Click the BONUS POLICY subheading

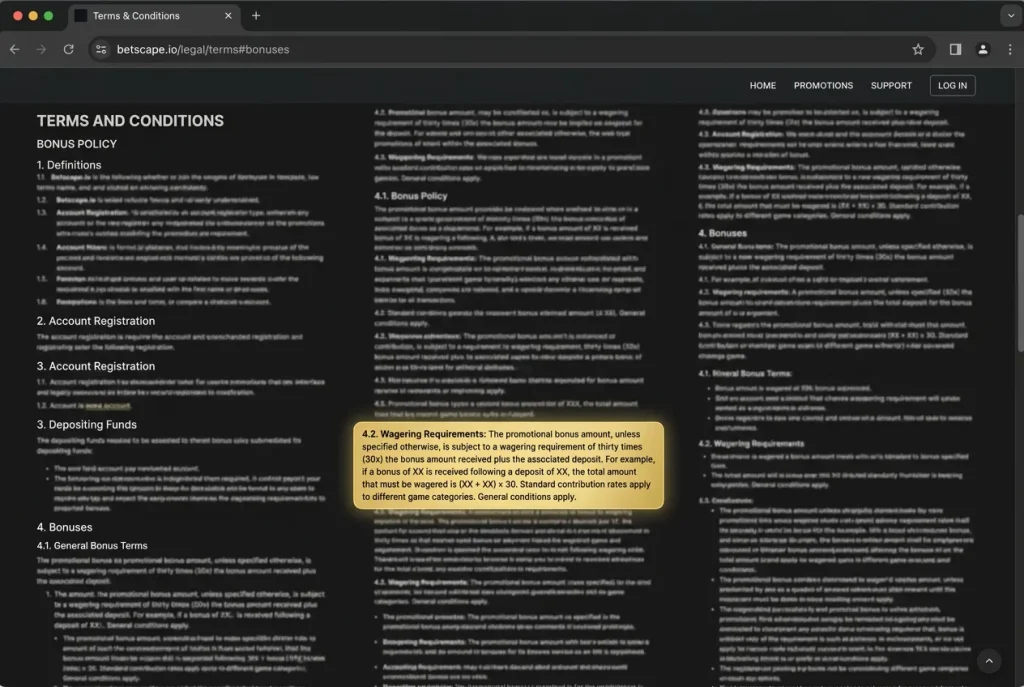tap(76, 144)
